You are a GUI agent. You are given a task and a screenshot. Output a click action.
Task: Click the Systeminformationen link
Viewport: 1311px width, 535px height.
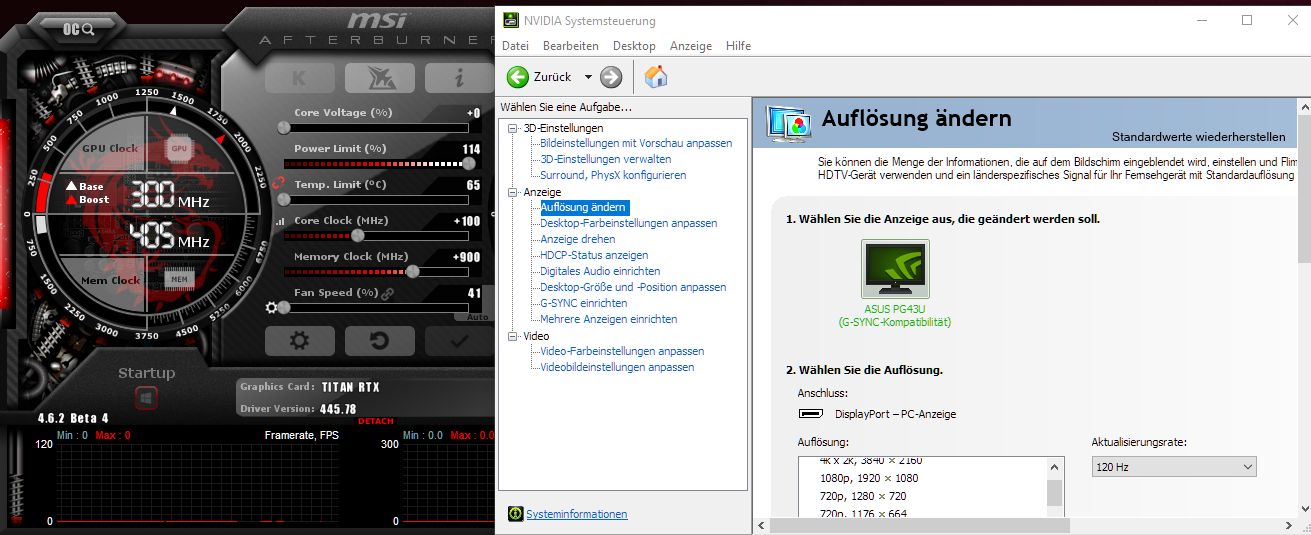tap(577, 514)
